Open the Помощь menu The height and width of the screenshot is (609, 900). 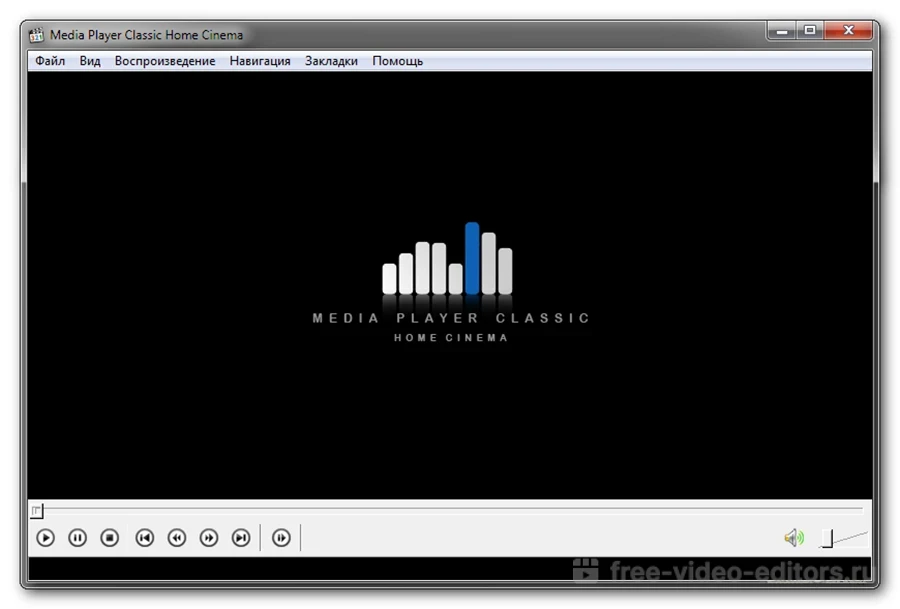click(398, 61)
